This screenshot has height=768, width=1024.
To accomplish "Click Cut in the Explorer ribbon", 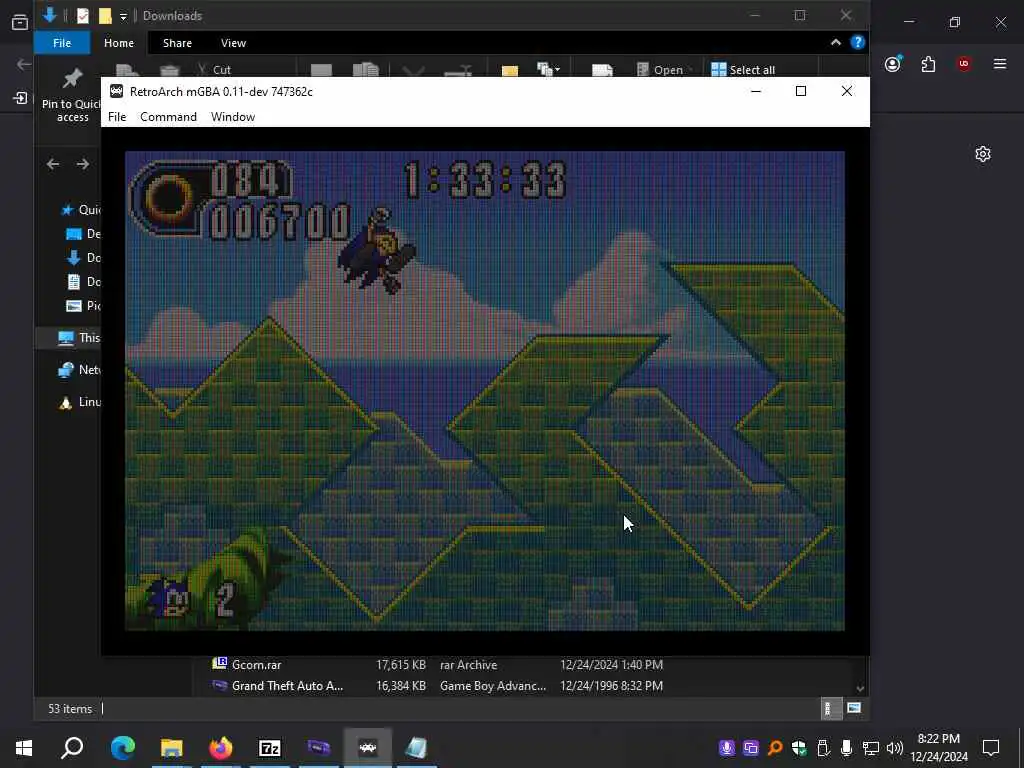I will tap(214, 69).
